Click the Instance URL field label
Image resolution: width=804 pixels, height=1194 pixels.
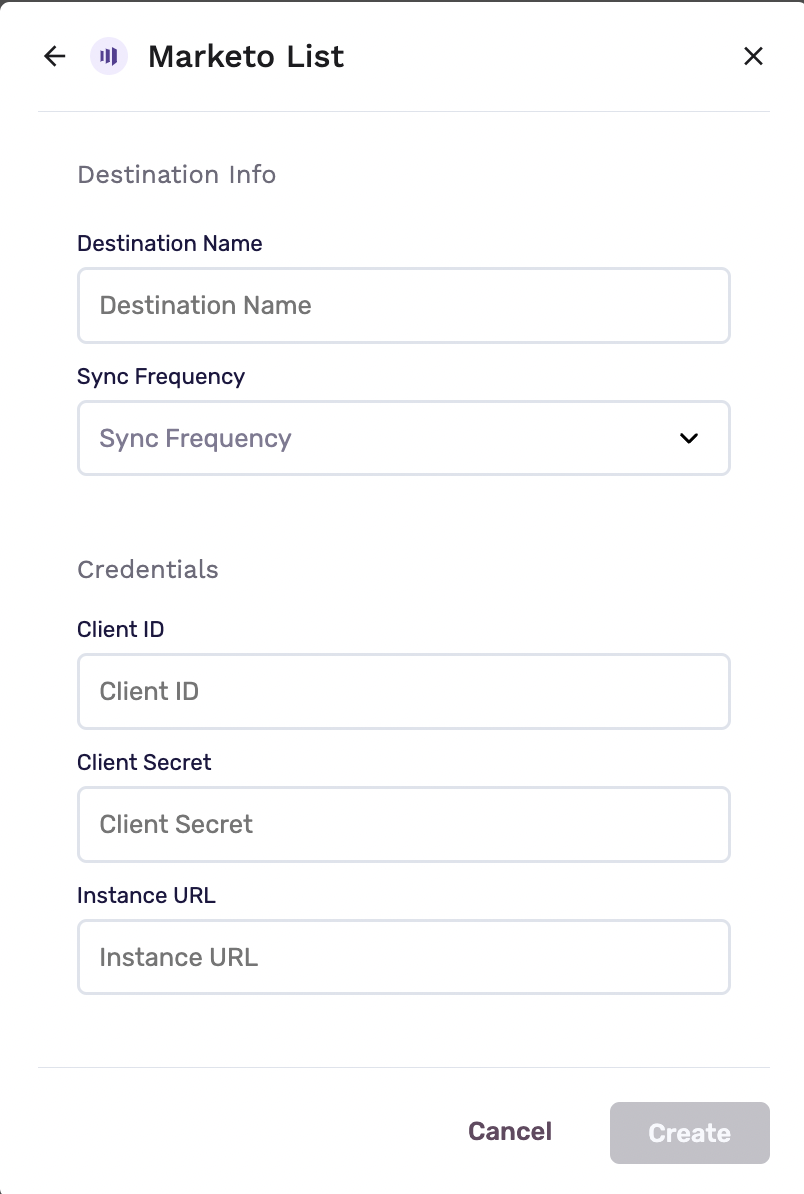click(x=146, y=895)
